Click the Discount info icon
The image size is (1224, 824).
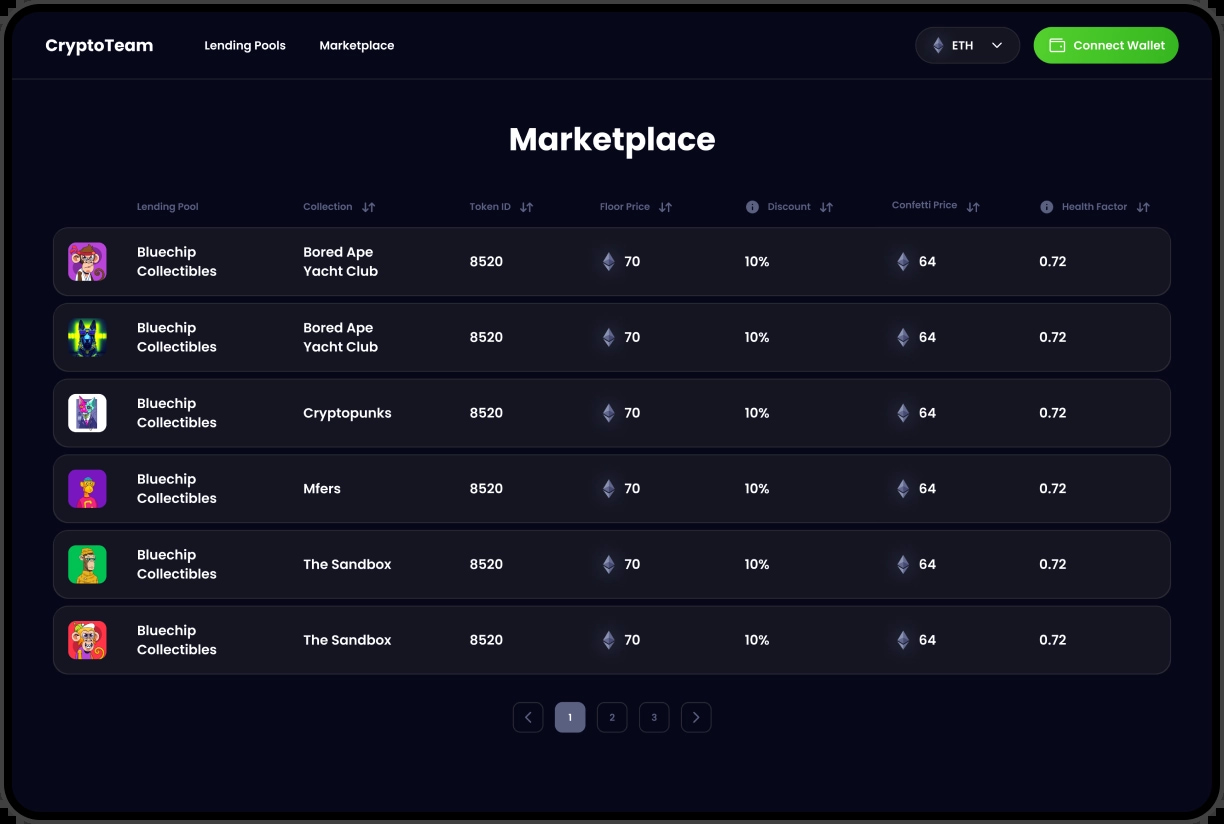click(752, 207)
